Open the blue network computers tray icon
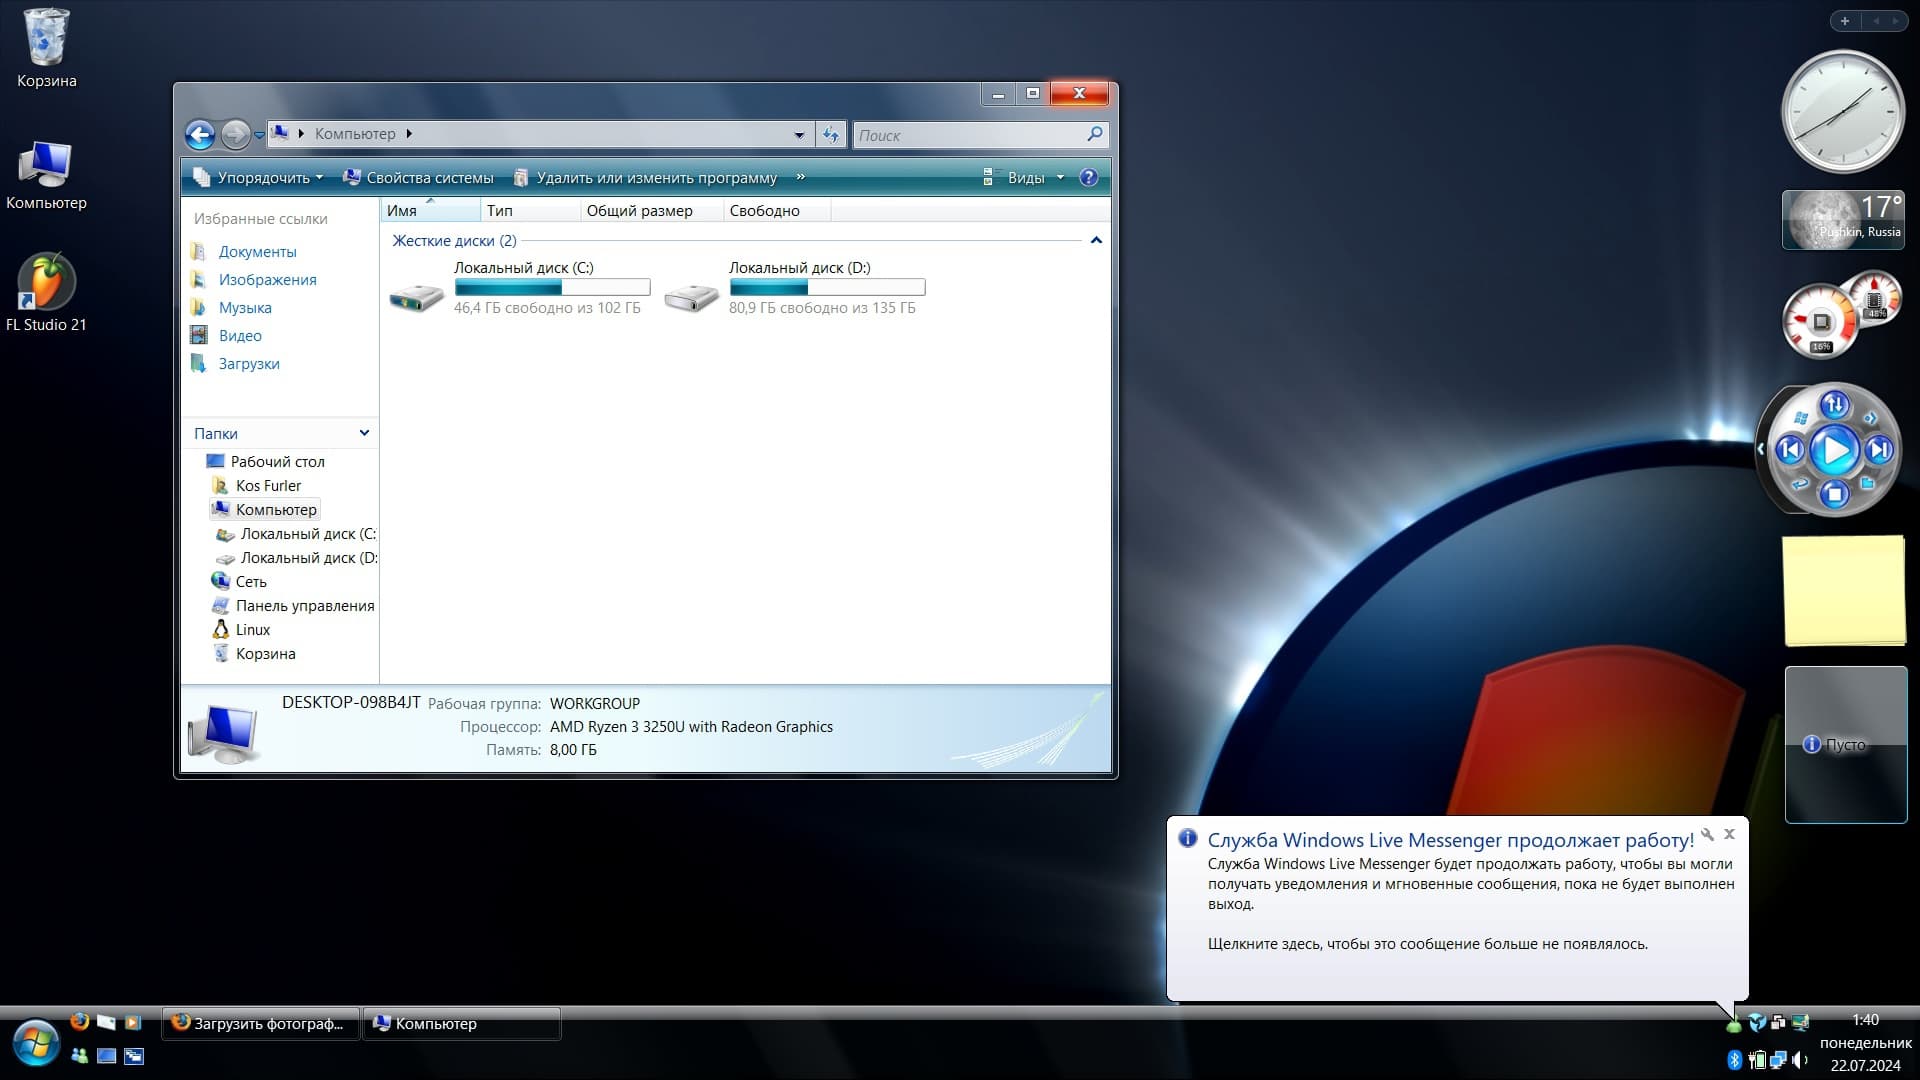This screenshot has width=1920, height=1080. pyautogui.click(x=1779, y=1060)
